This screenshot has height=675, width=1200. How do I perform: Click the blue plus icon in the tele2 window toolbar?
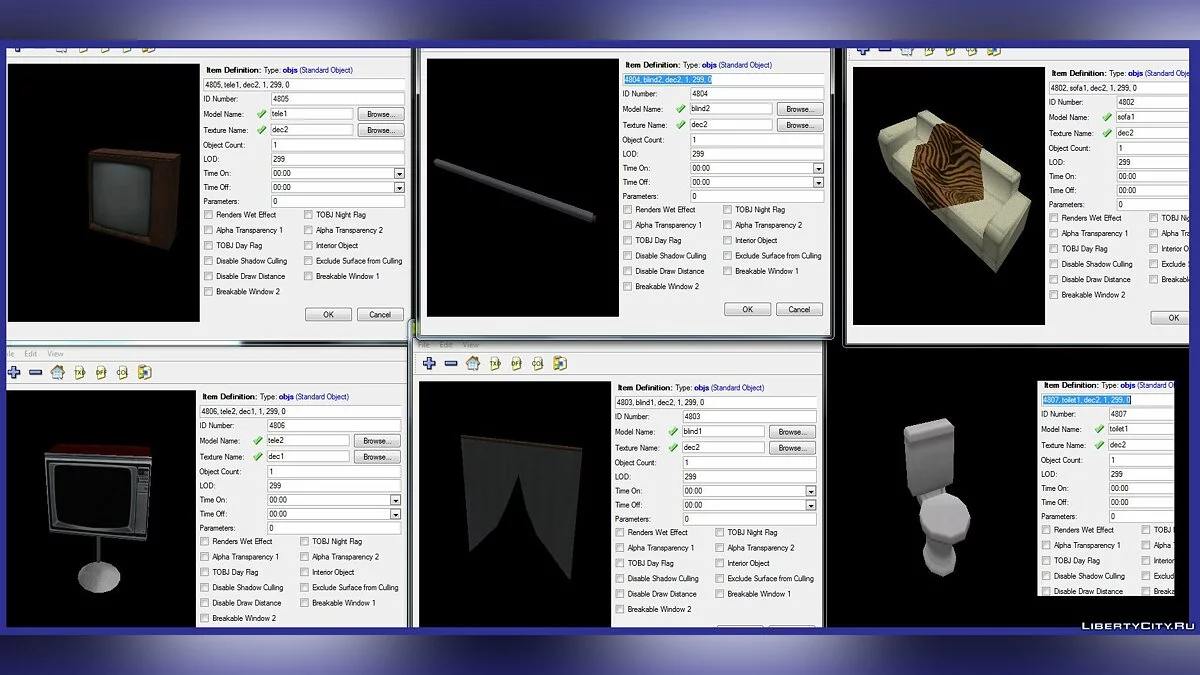click(x=14, y=372)
